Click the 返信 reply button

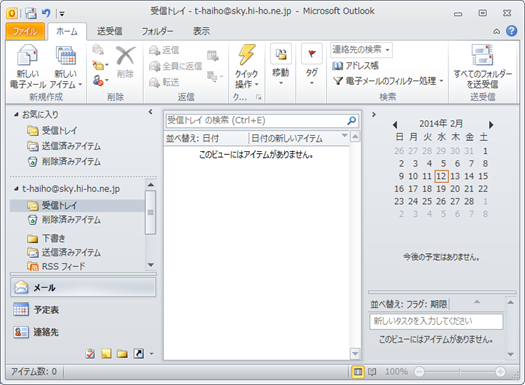pos(164,50)
